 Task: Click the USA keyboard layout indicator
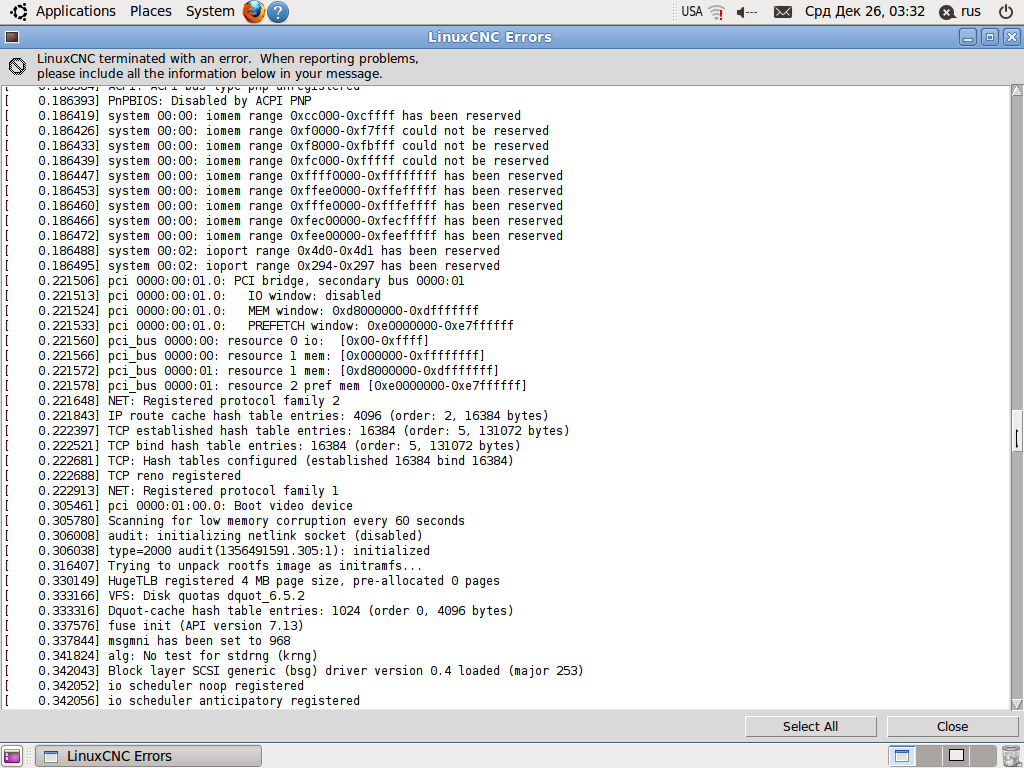pyautogui.click(x=692, y=11)
